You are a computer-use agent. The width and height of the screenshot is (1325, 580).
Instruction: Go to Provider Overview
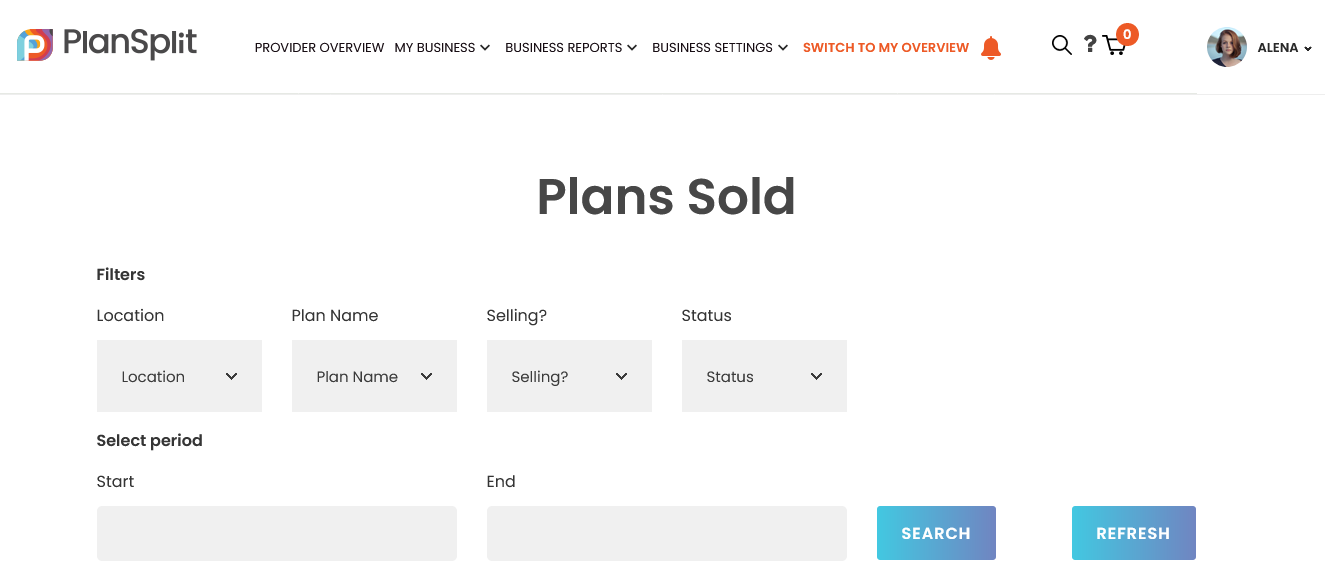(319, 48)
